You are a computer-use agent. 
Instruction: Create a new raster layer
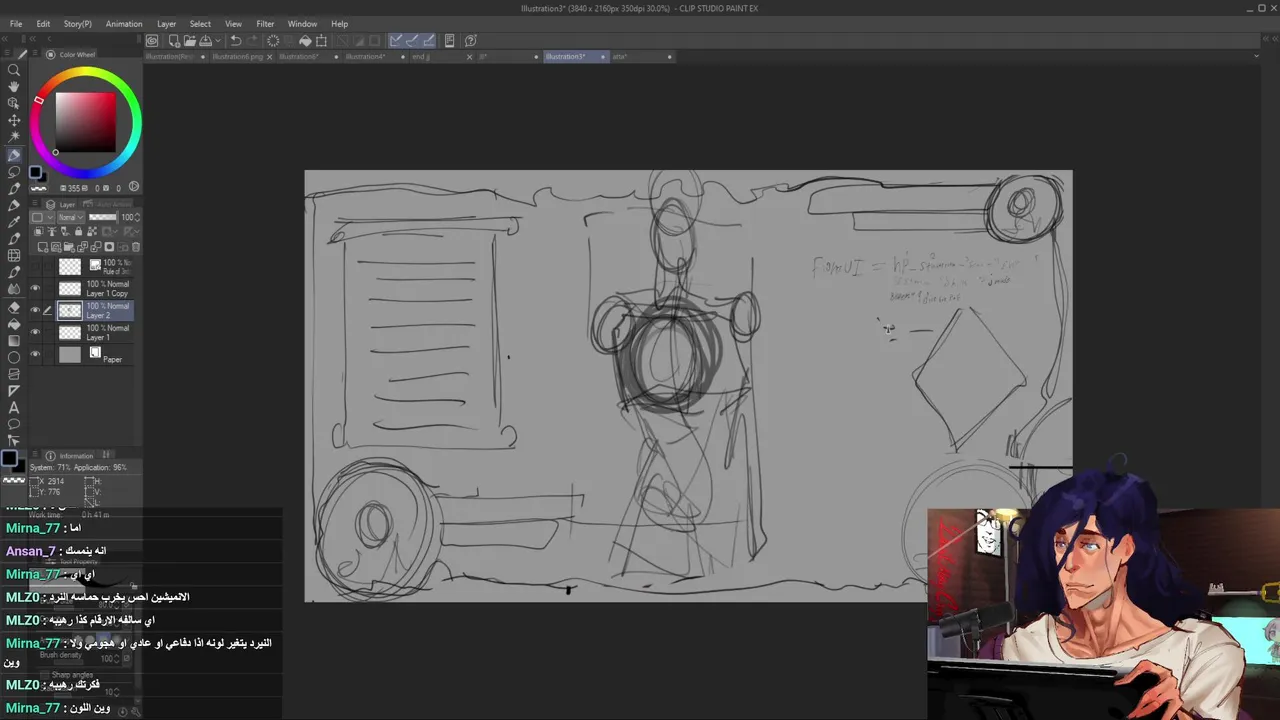[43, 247]
